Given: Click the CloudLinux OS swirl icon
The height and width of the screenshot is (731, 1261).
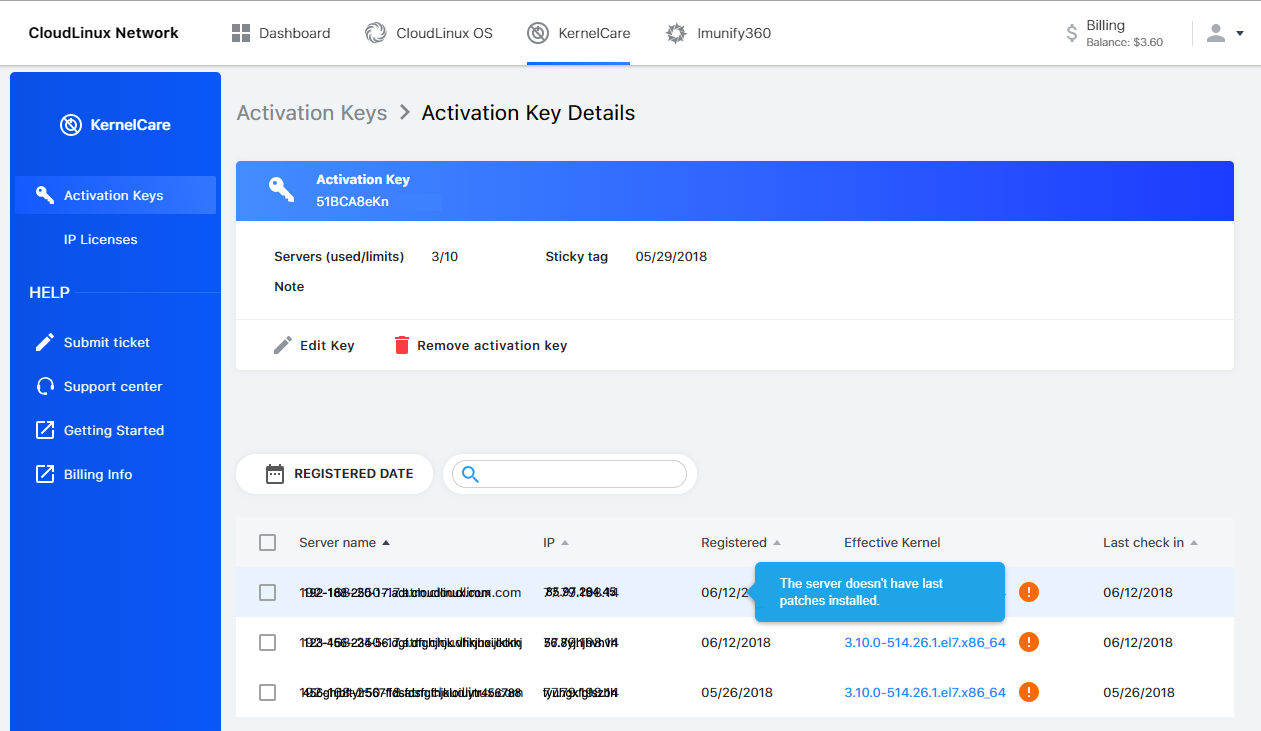Looking at the screenshot, I should [376, 33].
